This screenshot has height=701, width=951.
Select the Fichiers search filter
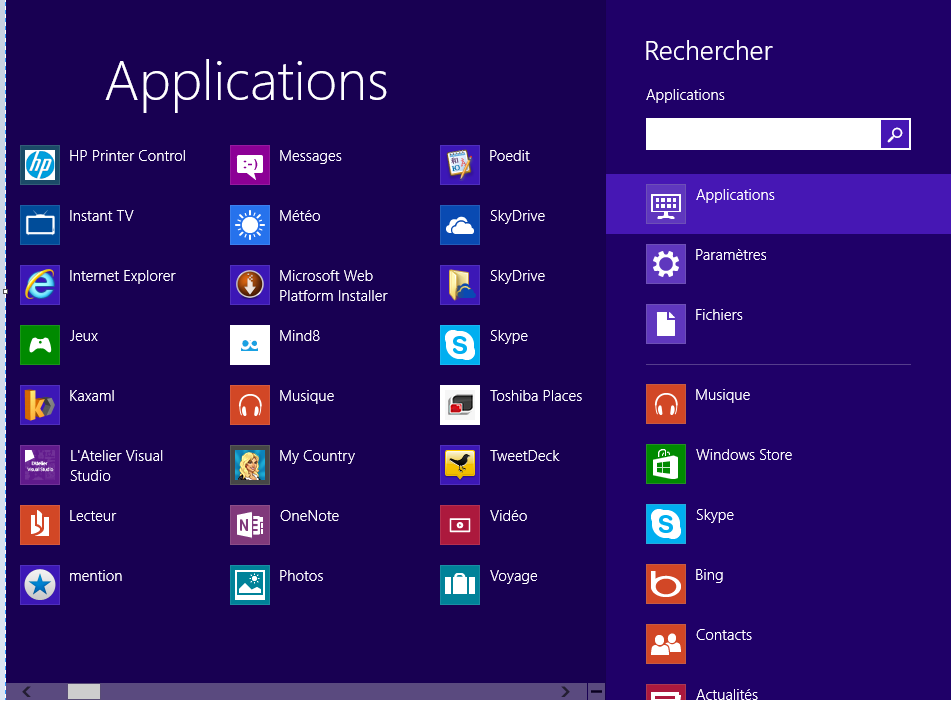778,324
